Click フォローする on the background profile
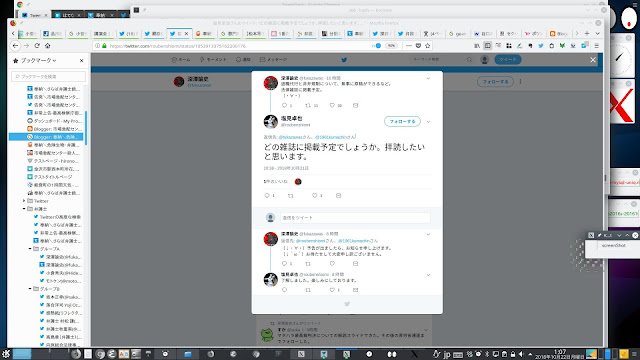Image resolution: width=640 pixels, height=360 pixels. 495,82
